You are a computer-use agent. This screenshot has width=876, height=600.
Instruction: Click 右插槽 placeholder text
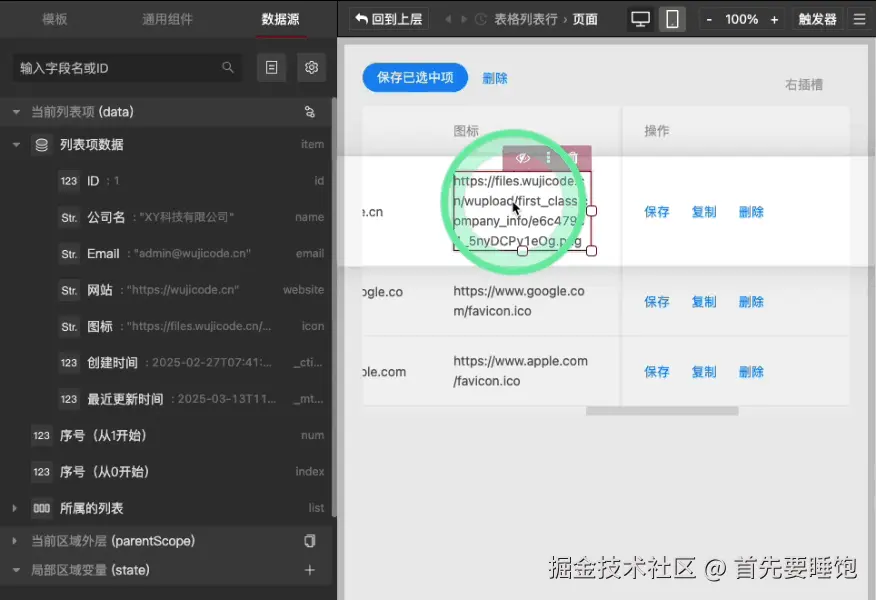point(803,84)
